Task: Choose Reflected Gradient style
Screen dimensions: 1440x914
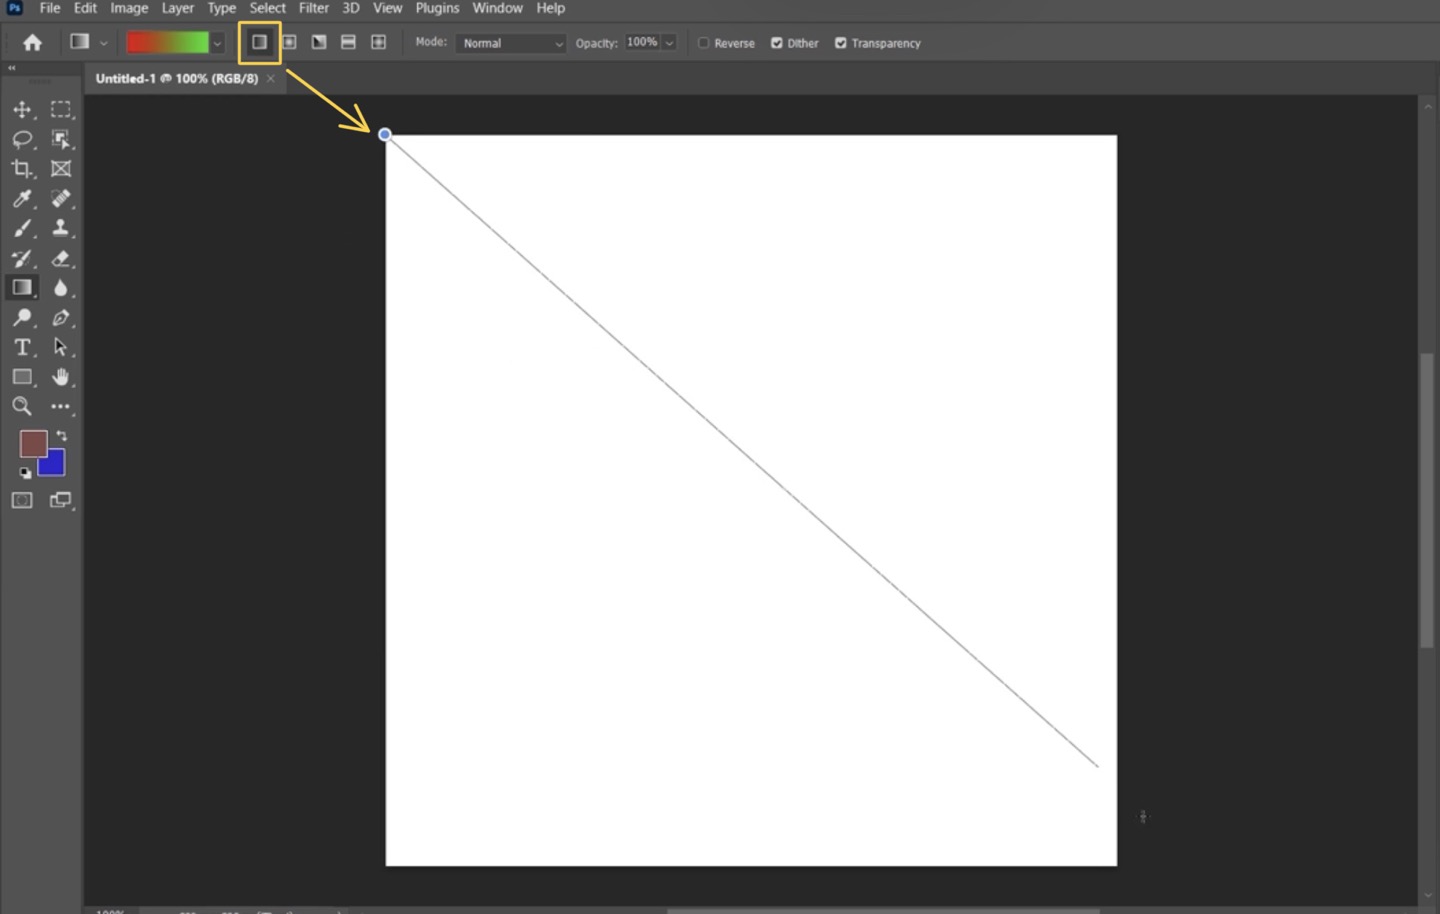Action: 348,42
